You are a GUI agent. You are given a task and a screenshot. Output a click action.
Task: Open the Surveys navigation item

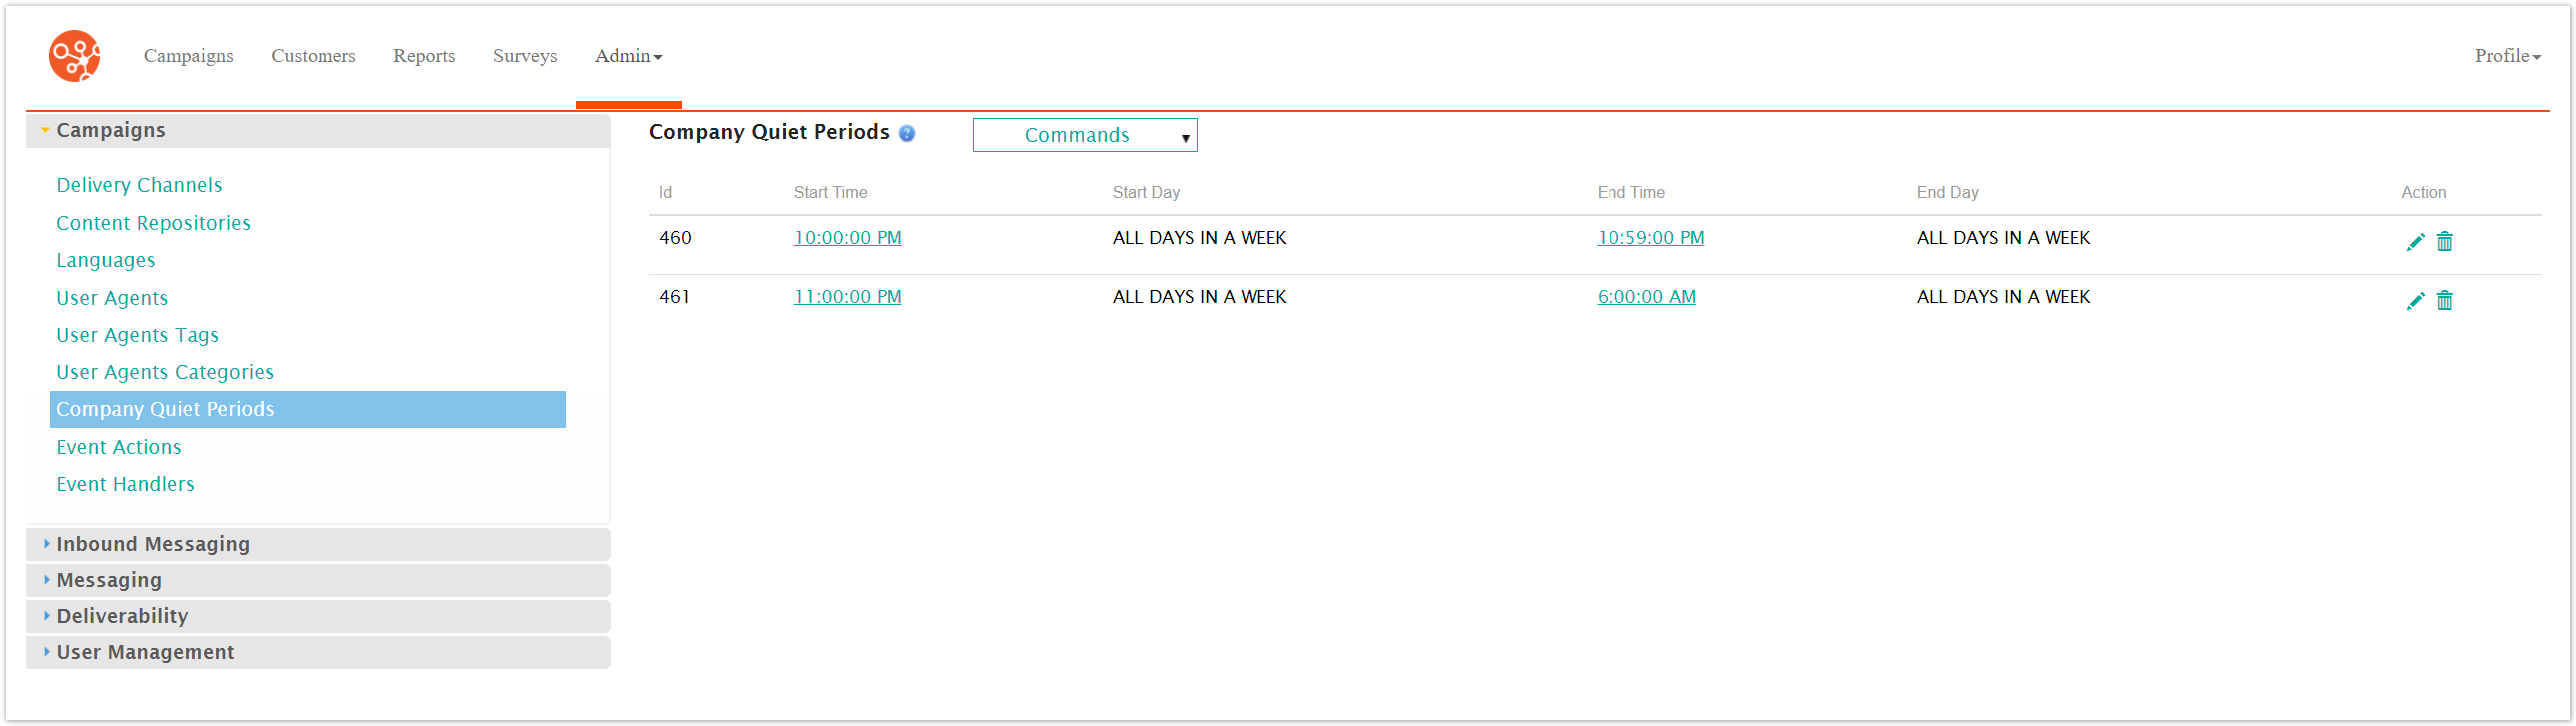525,56
